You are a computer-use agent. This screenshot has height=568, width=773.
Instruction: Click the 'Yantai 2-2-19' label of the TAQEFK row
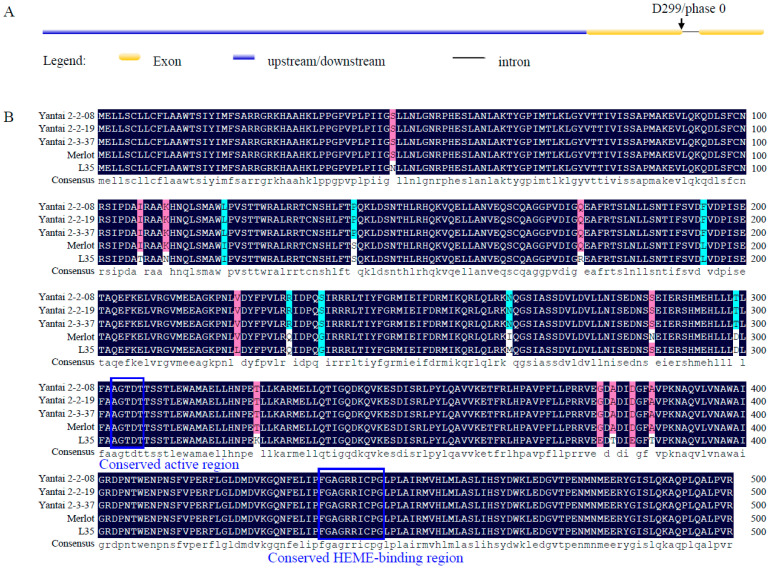pyautogui.click(x=66, y=311)
